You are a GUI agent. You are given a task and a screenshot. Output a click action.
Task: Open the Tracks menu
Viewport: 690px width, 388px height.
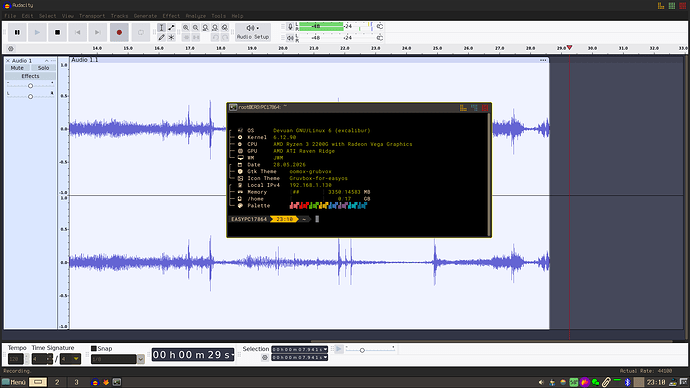point(119,16)
